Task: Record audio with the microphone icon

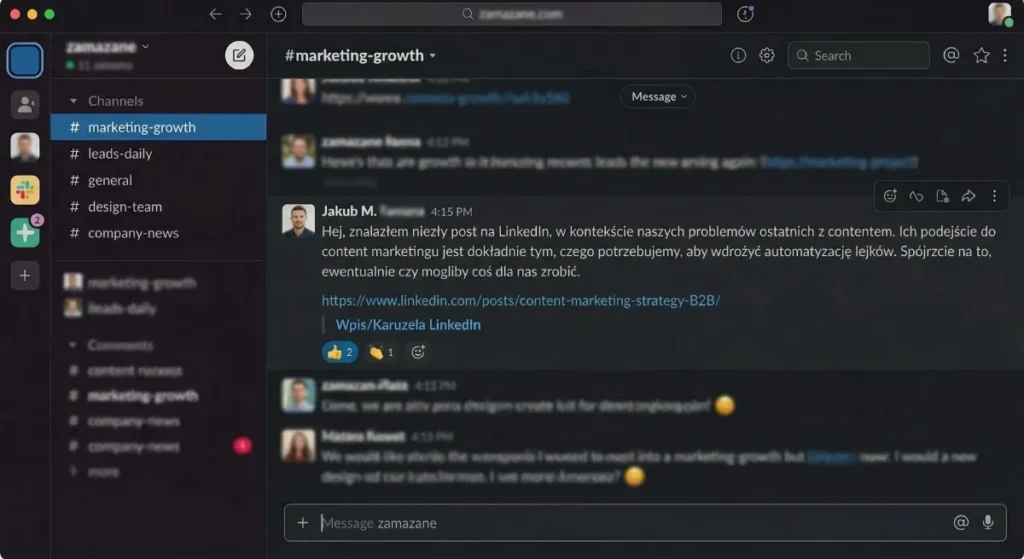Action: click(988, 522)
